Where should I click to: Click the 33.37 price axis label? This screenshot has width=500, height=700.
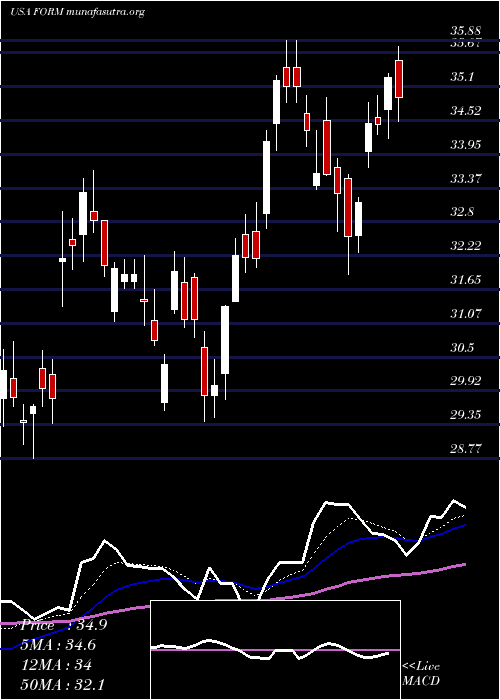(465, 179)
